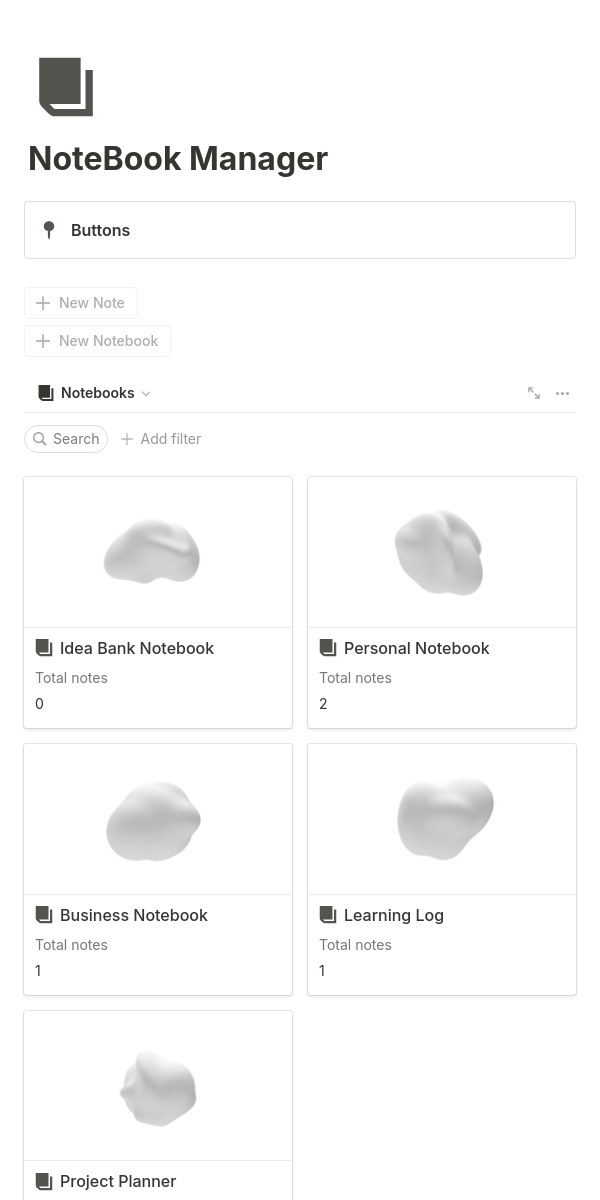Open the Notebooks view dropdown chevron
This screenshot has width=600, height=1200.
coord(146,394)
